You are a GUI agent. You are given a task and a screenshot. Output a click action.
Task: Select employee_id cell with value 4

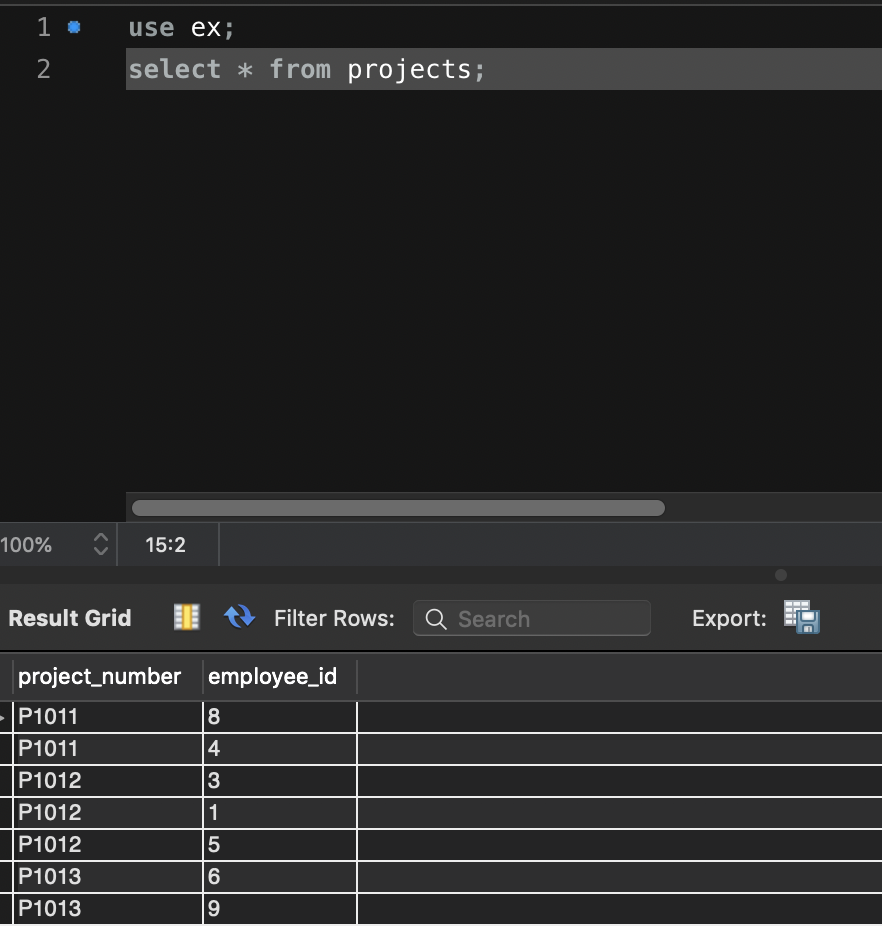(280, 749)
